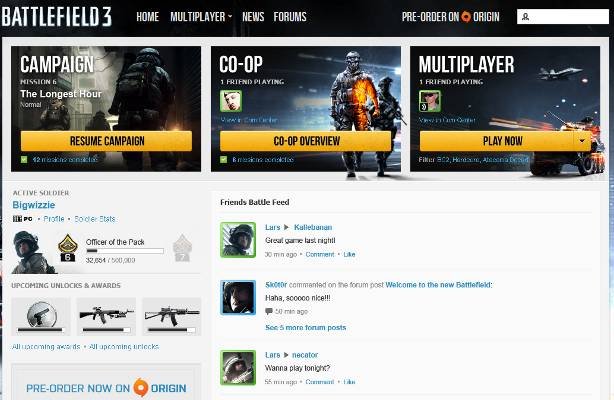Click the Sk0t0r feed avatar
614x400 pixels.
[238, 298]
